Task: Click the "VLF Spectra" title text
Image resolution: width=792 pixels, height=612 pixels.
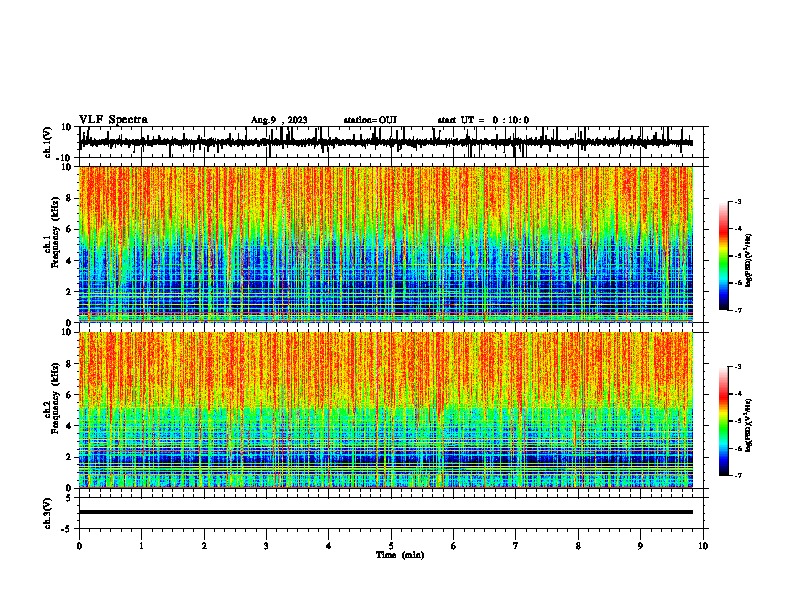Action: click(x=113, y=120)
